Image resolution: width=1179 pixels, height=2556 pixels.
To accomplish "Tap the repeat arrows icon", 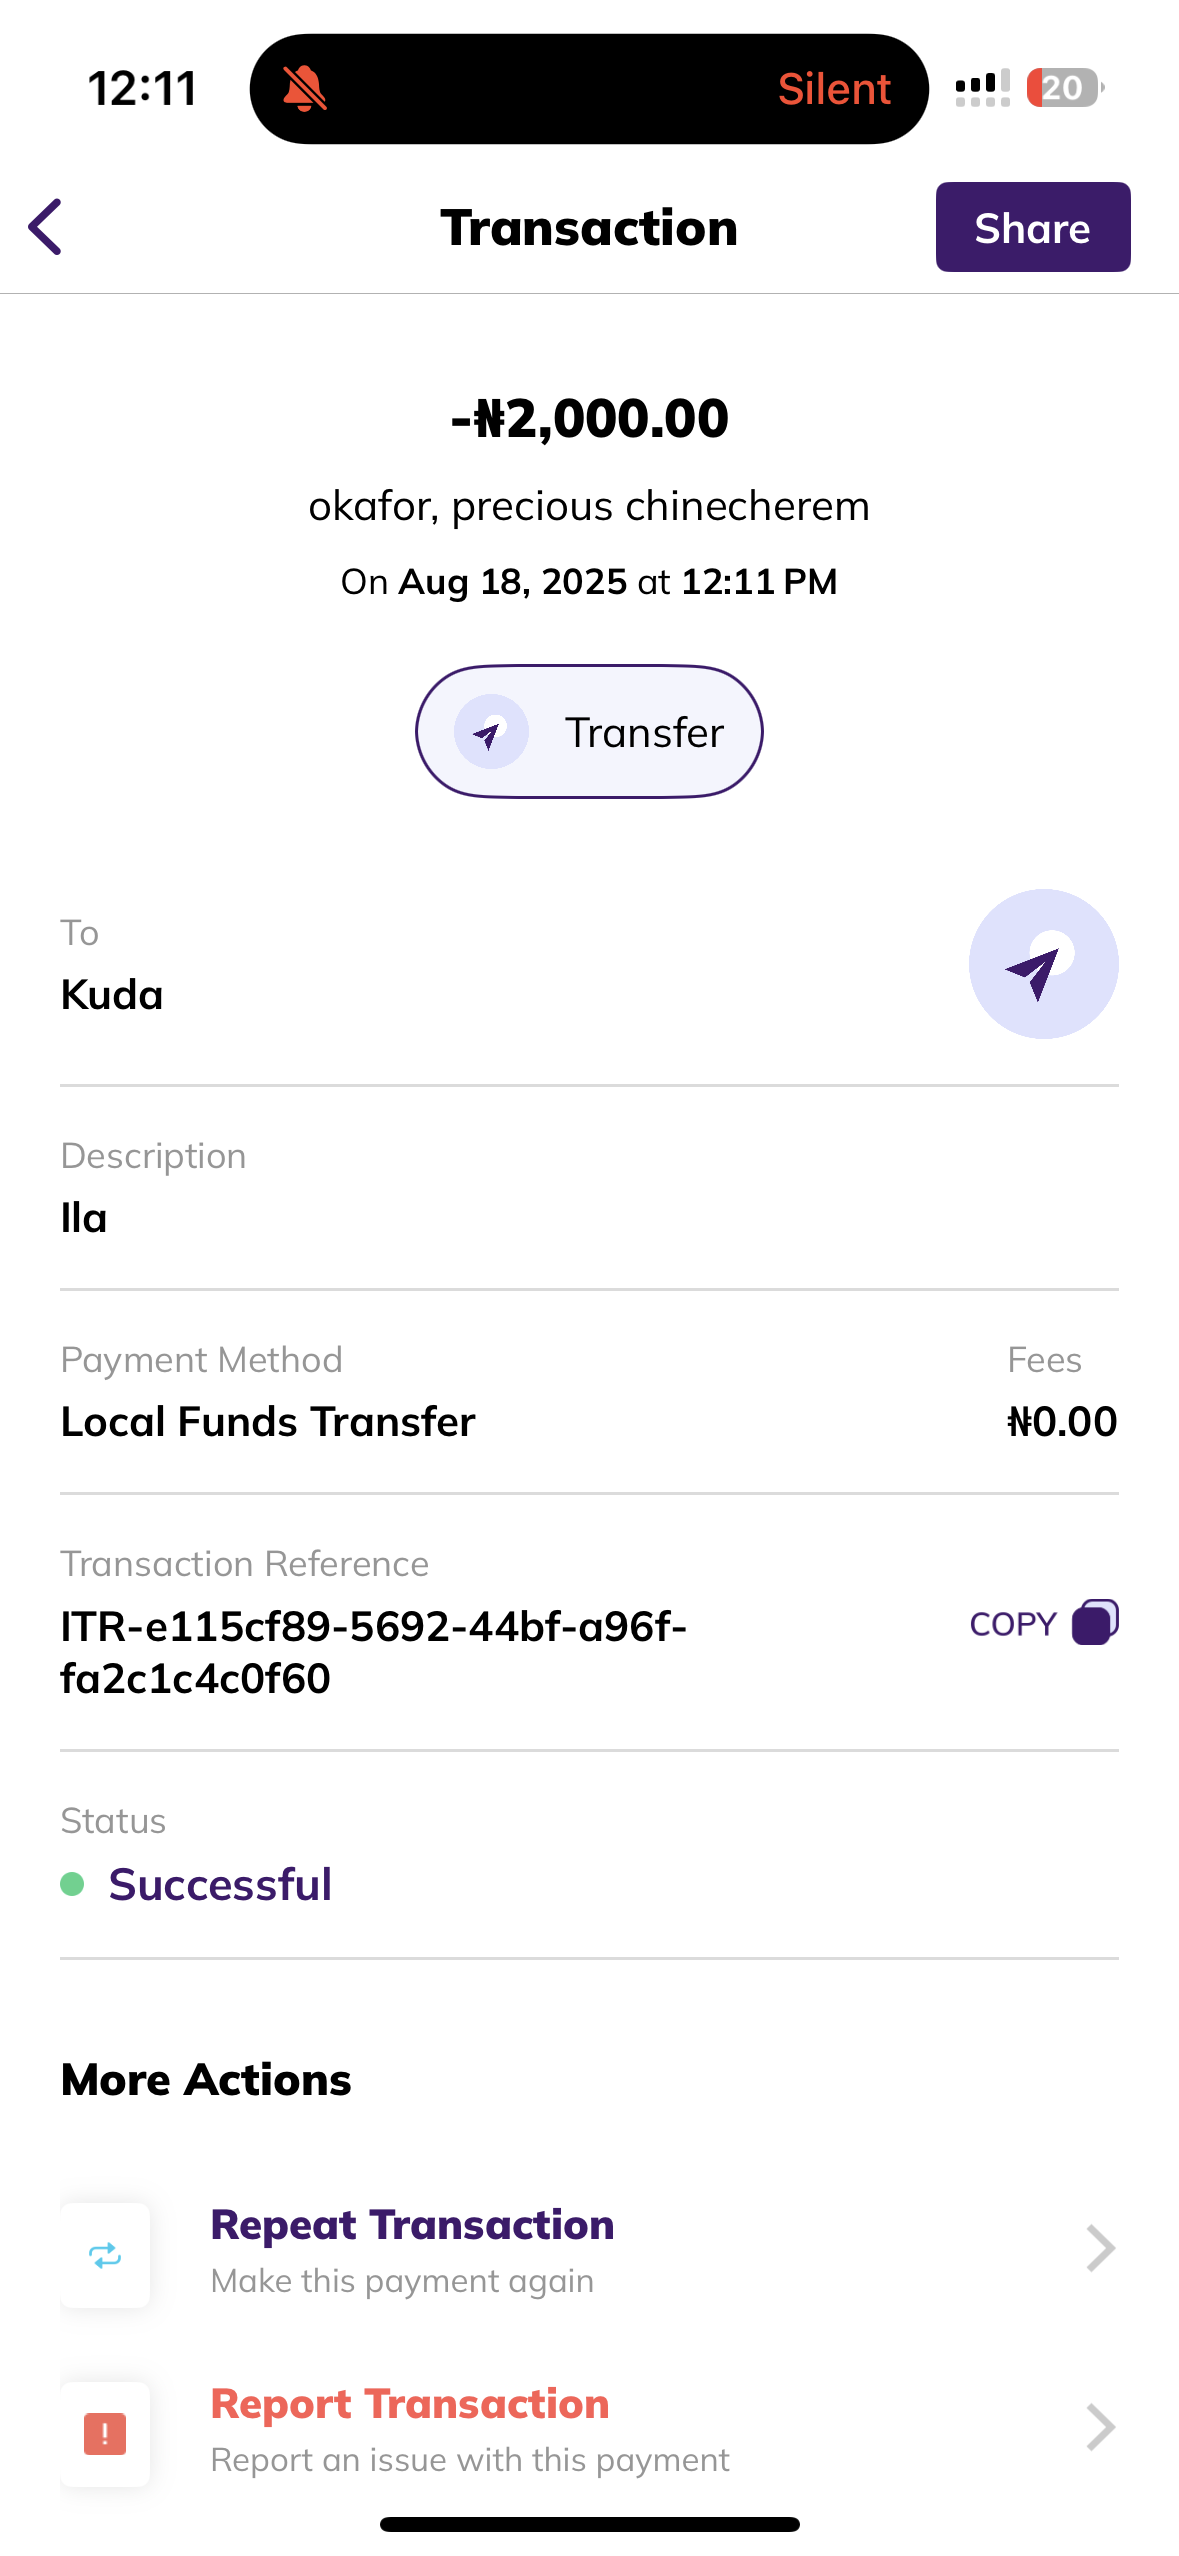I will pyautogui.click(x=105, y=2255).
